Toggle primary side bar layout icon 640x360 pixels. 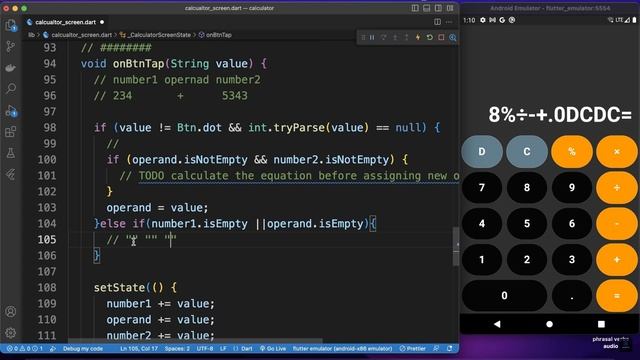coord(415,8)
